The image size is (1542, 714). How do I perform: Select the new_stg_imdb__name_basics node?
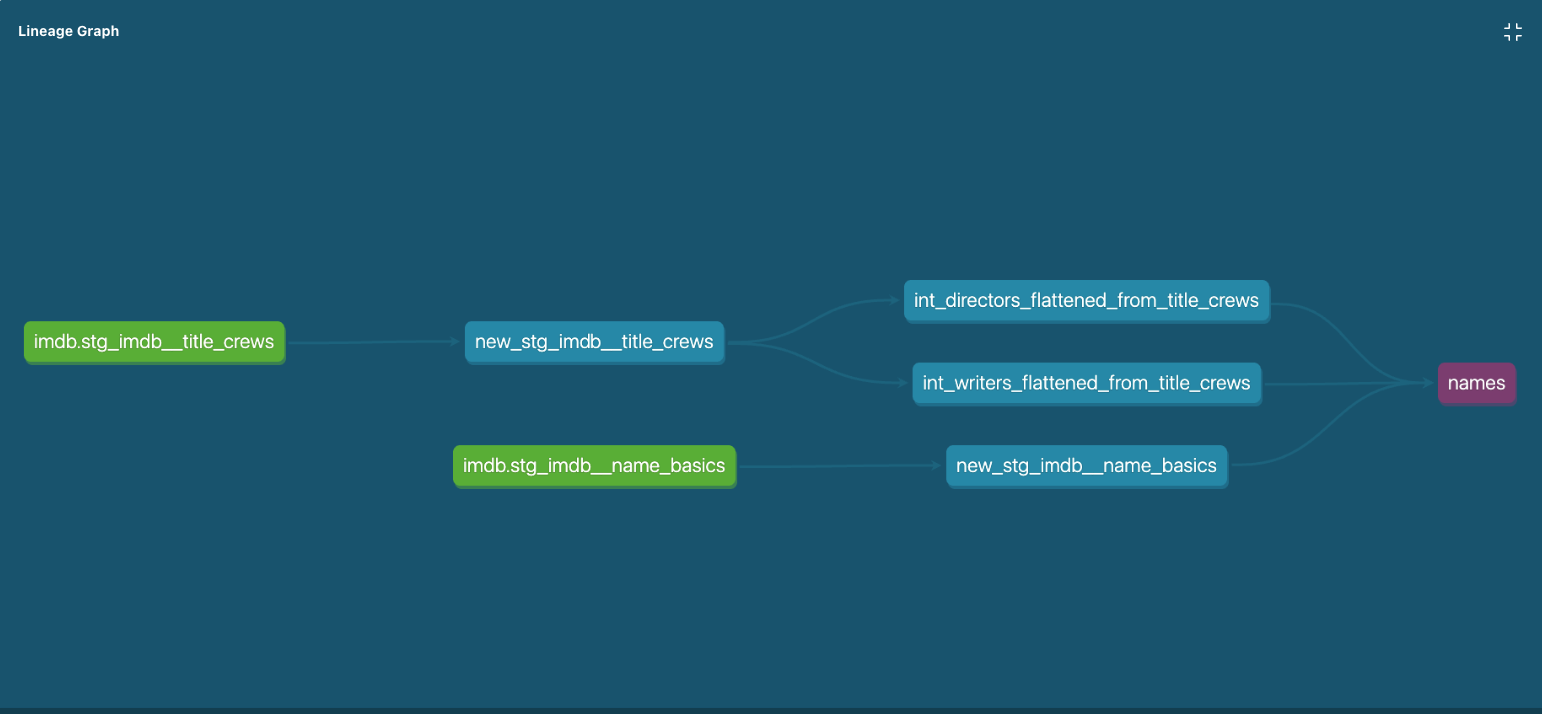1087,465
